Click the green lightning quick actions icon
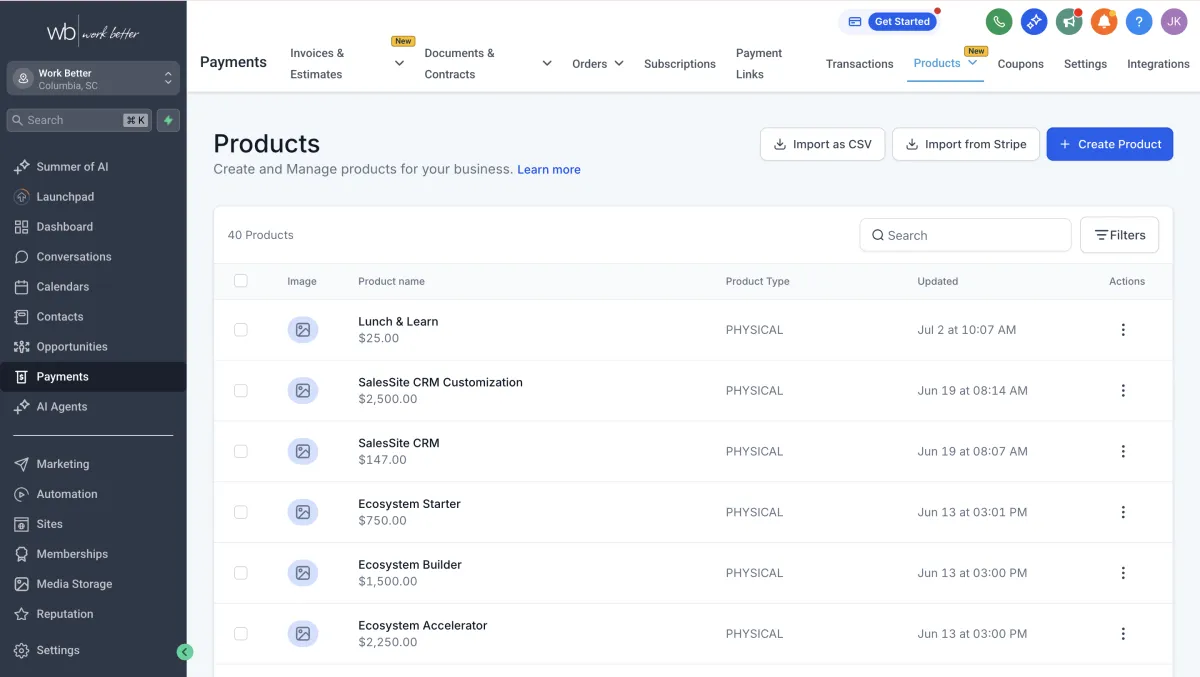Viewport: 1200px width, 677px height. pos(168,120)
